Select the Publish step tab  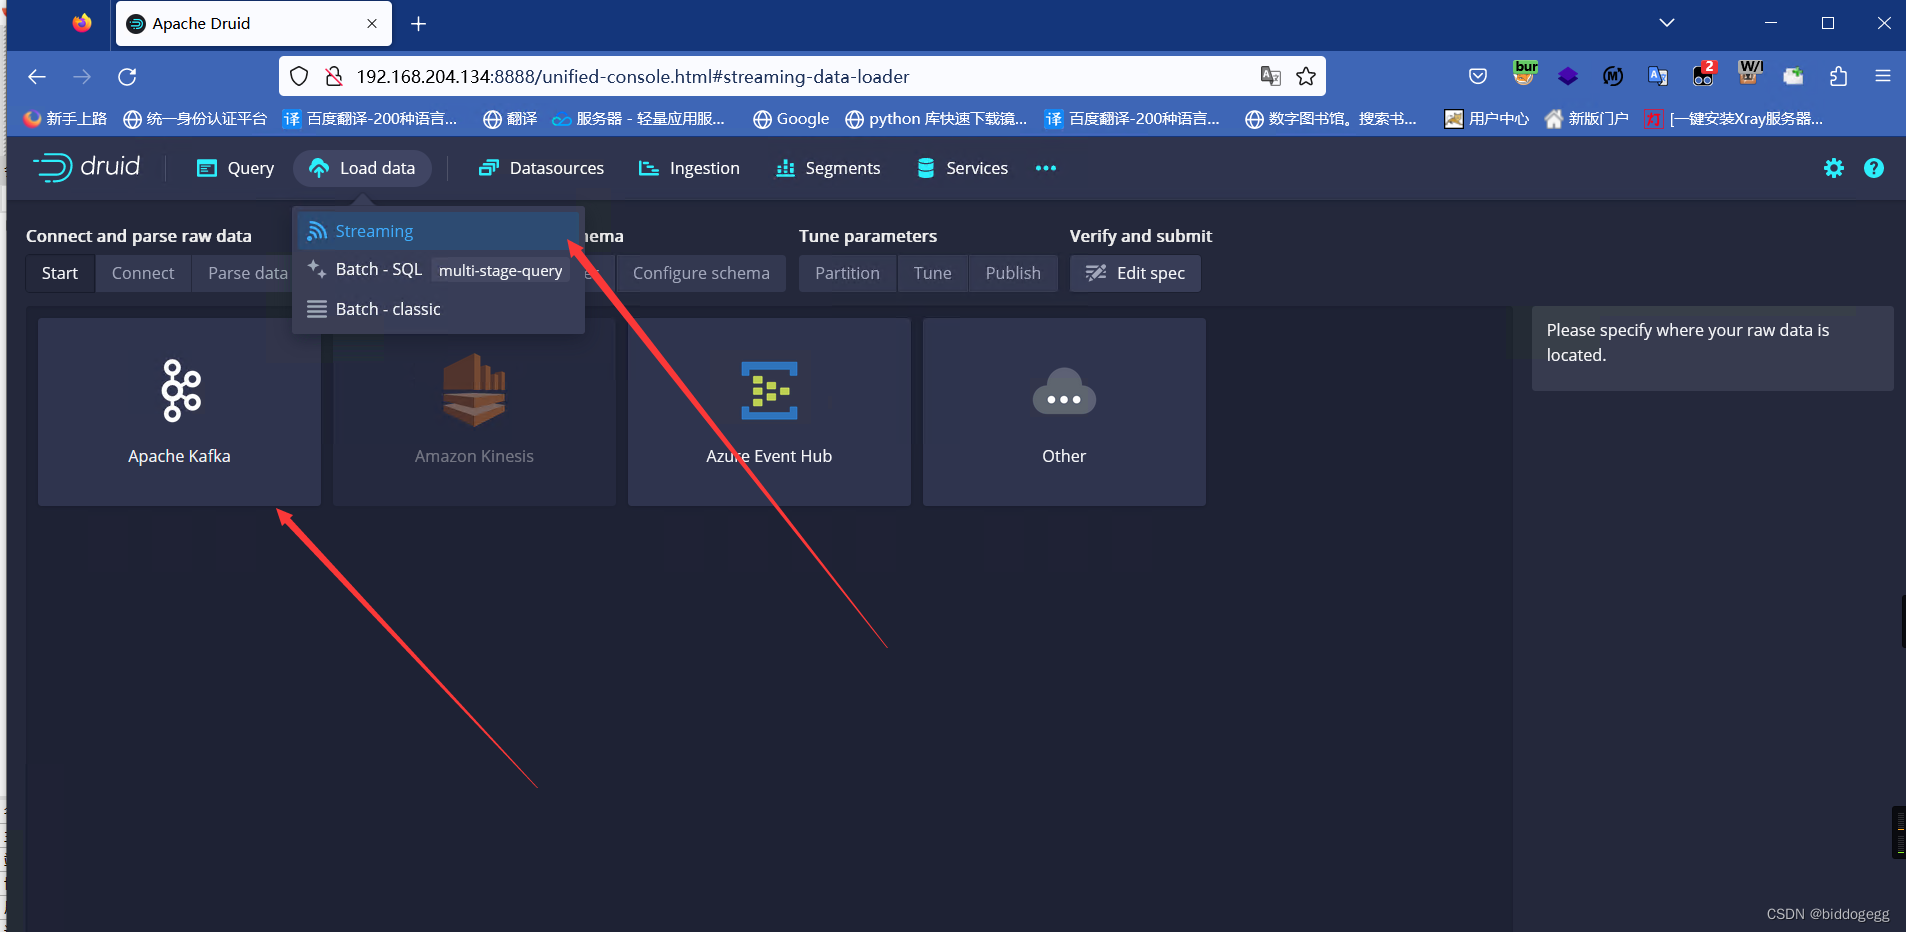point(1013,273)
